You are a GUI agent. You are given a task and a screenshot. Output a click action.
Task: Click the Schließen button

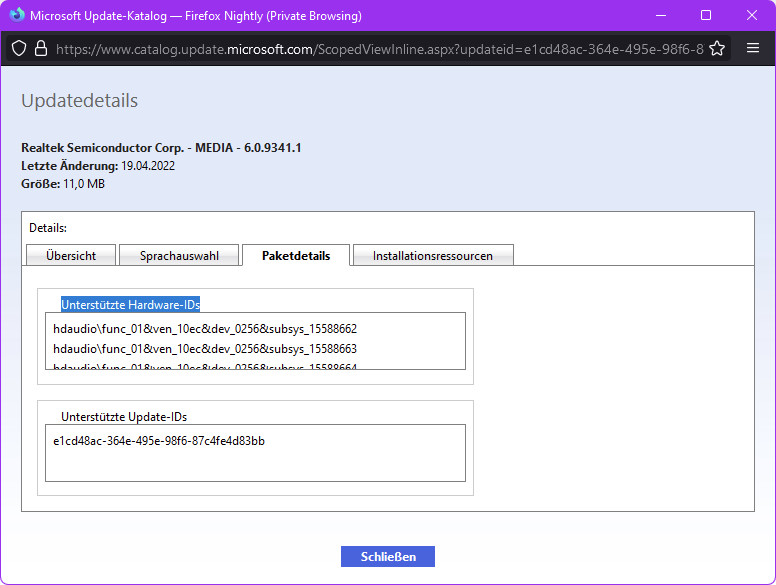388,557
